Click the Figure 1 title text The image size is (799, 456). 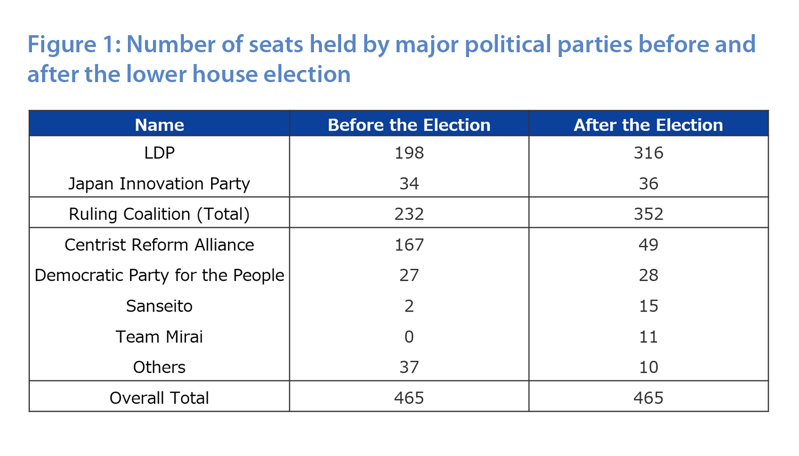point(391,59)
